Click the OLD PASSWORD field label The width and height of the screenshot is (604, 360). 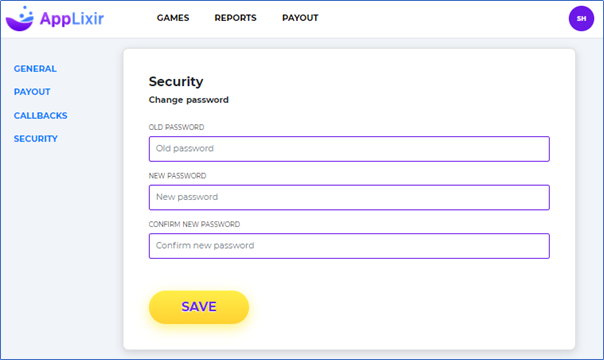(x=176, y=127)
